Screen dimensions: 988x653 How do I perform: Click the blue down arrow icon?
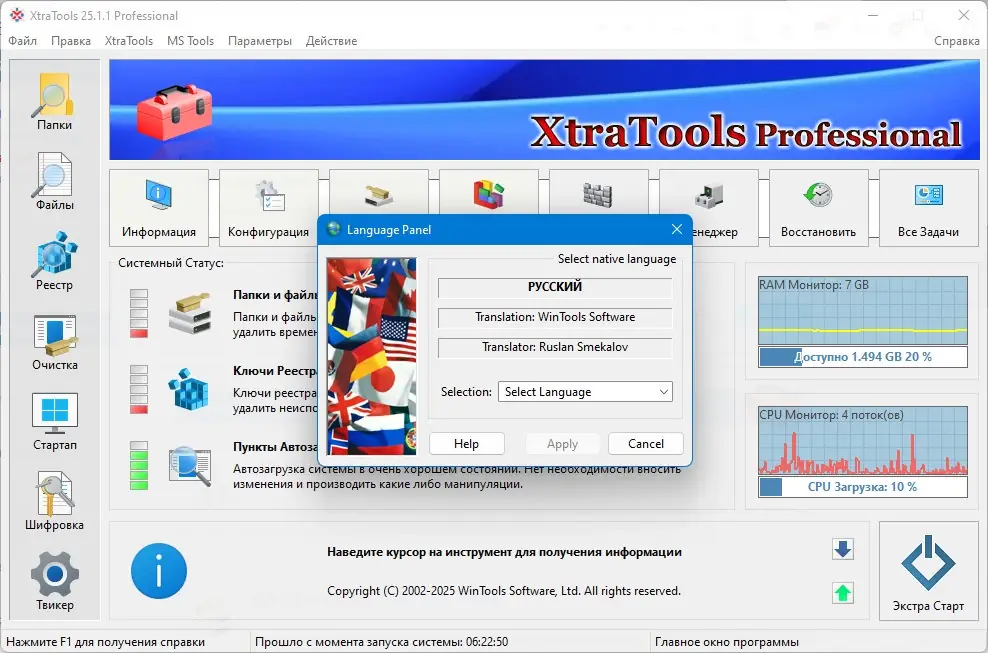[x=842, y=549]
